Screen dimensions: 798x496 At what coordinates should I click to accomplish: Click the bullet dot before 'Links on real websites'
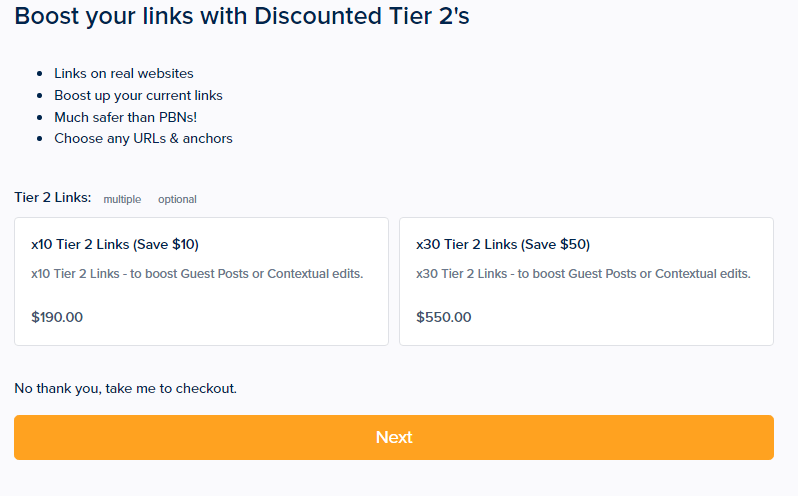point(39,74)
